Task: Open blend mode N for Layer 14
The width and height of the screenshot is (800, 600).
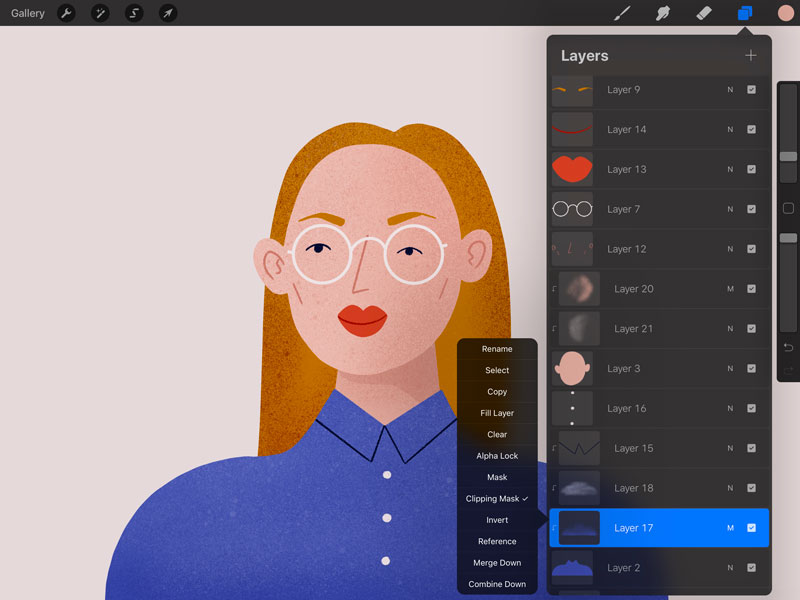Action: pos(730,130)
